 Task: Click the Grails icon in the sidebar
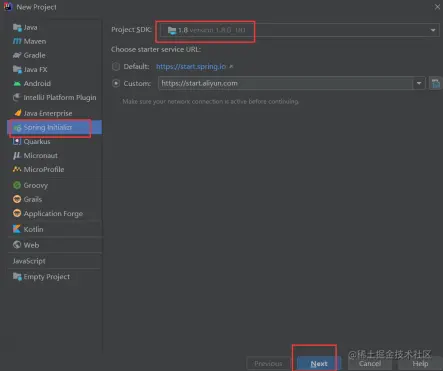coord(17,199)
